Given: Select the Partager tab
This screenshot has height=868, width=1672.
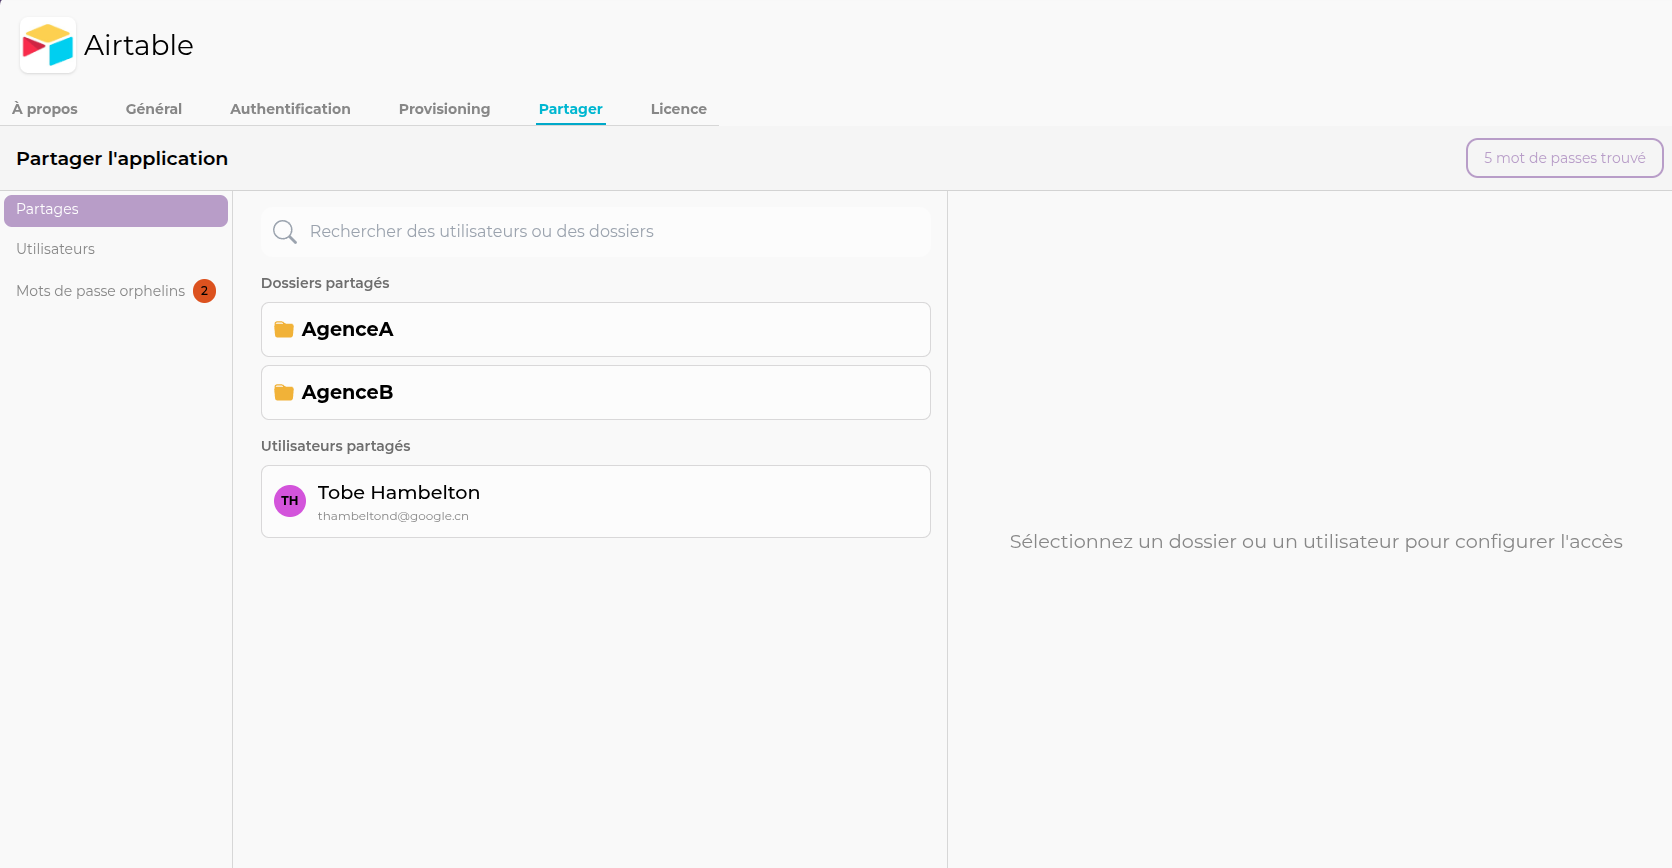Looking at the screenshot, I should coord(570,109).
